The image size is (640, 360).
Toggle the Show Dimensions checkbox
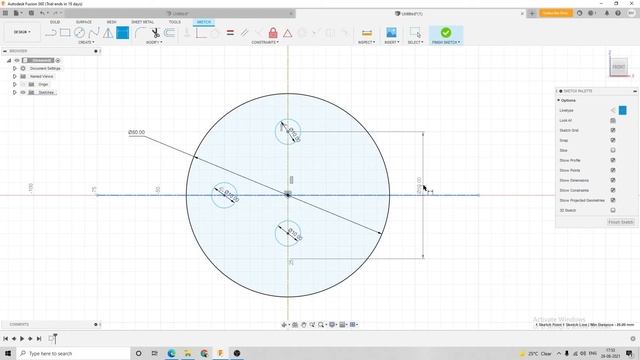(x=613, y=180)
